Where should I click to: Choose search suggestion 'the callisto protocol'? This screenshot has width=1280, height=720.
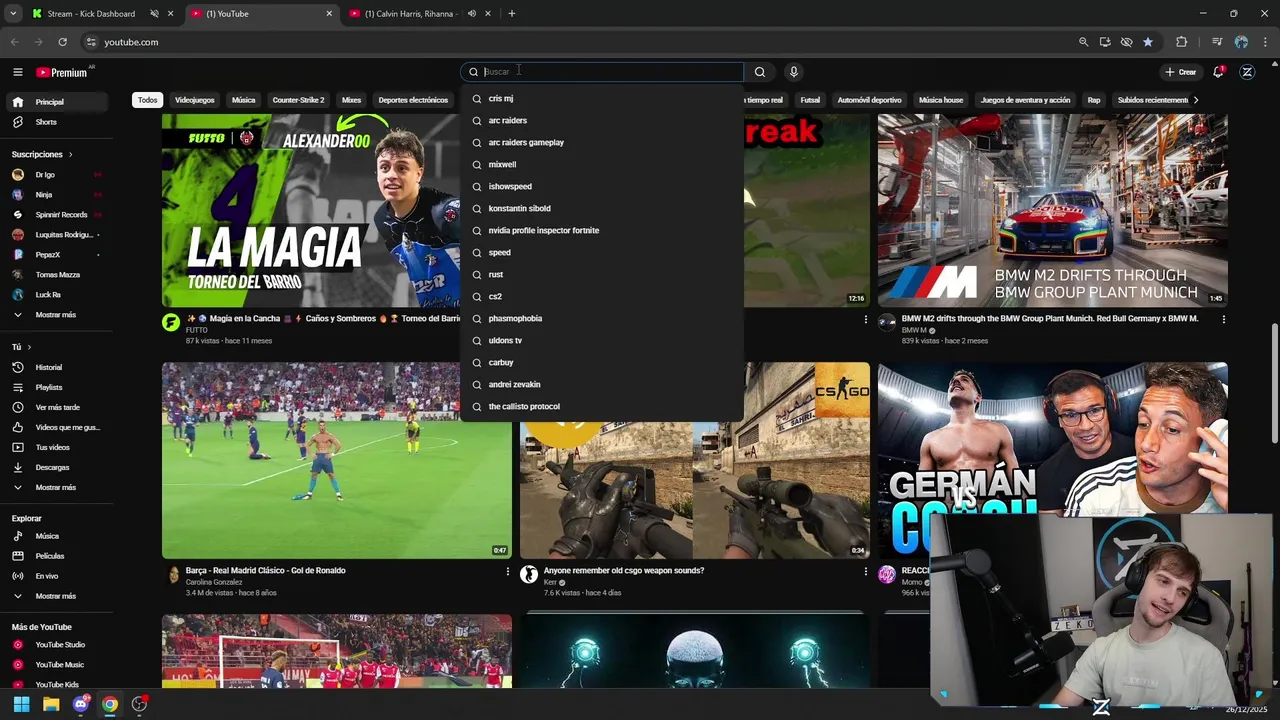pyautogui.click(x=602, y=407)
